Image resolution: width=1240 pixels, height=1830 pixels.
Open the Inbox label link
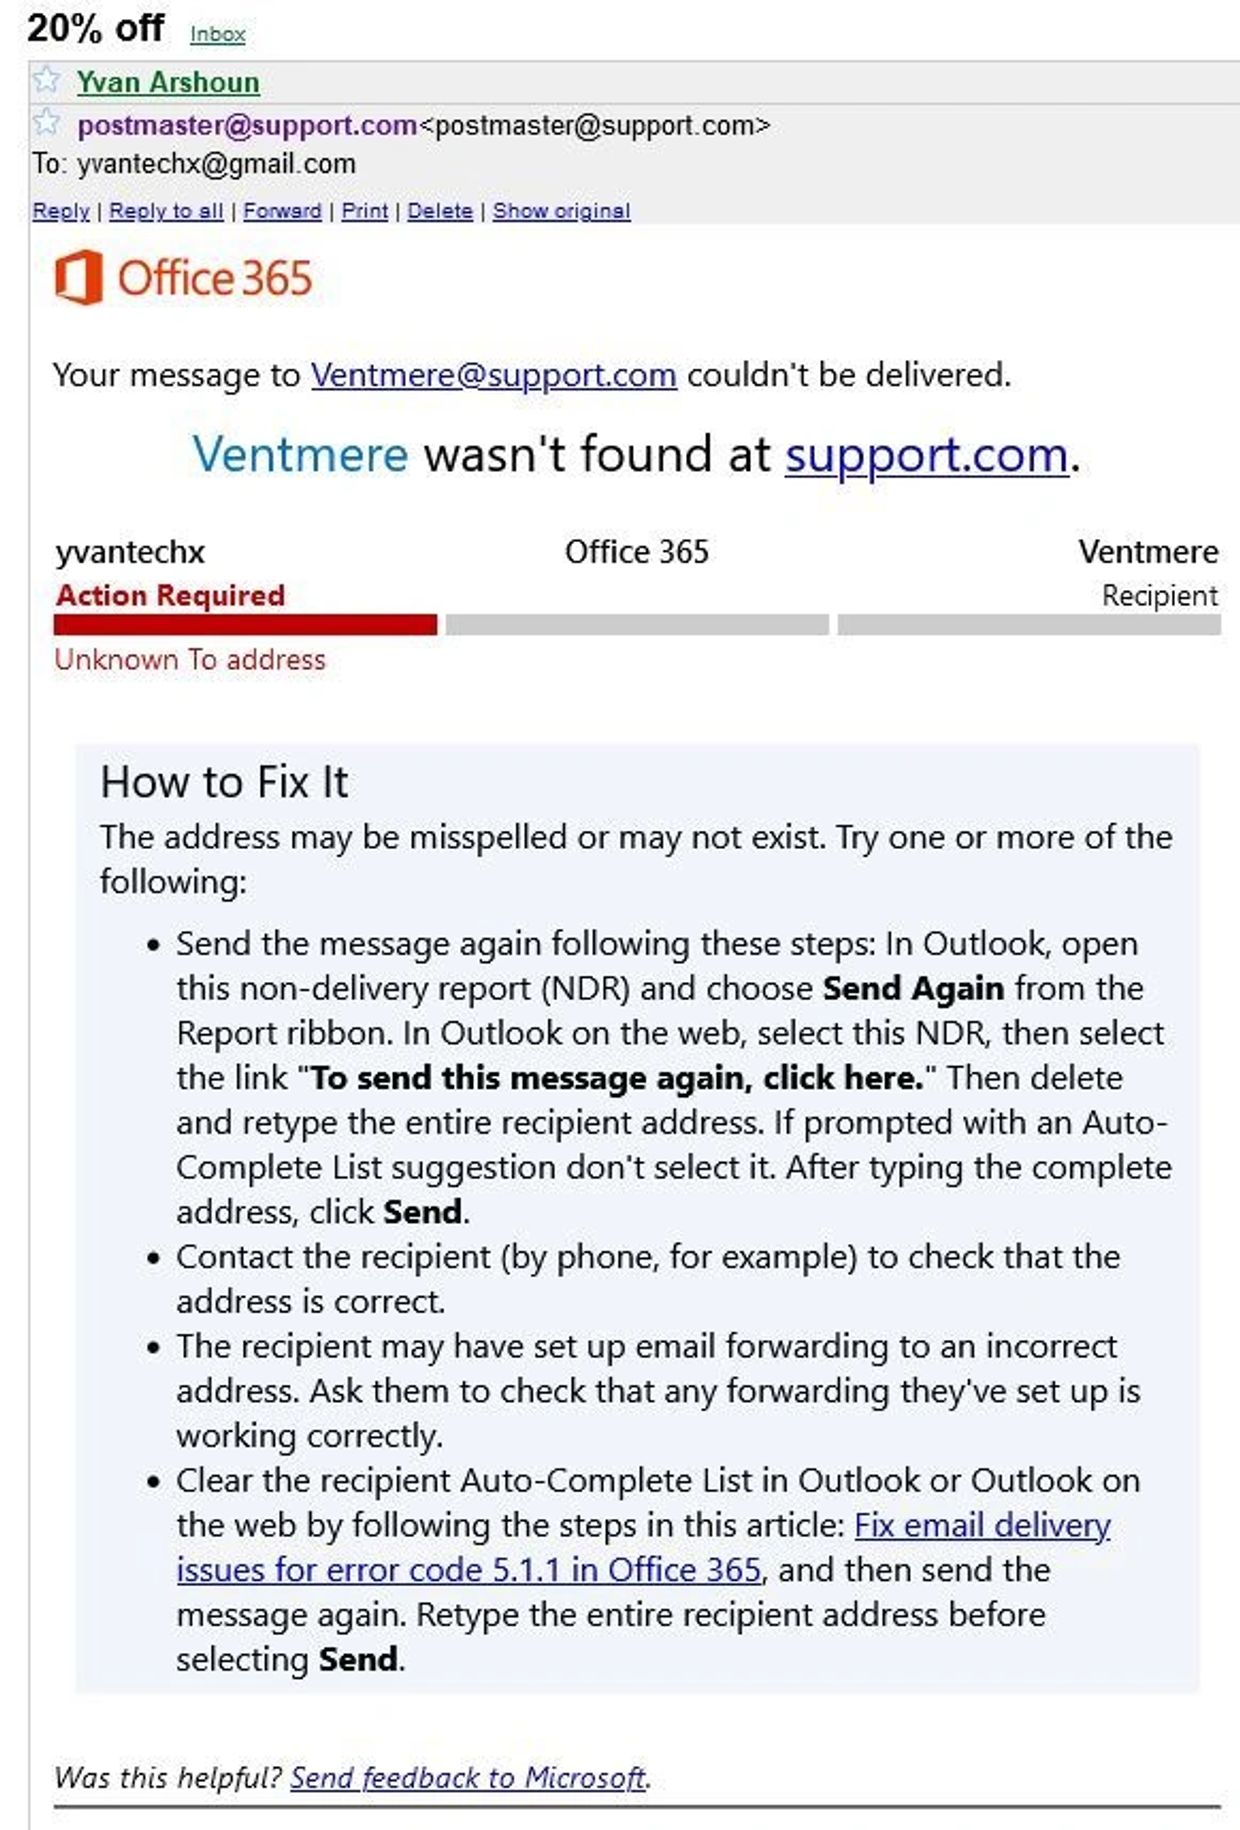tap(217, 34)
